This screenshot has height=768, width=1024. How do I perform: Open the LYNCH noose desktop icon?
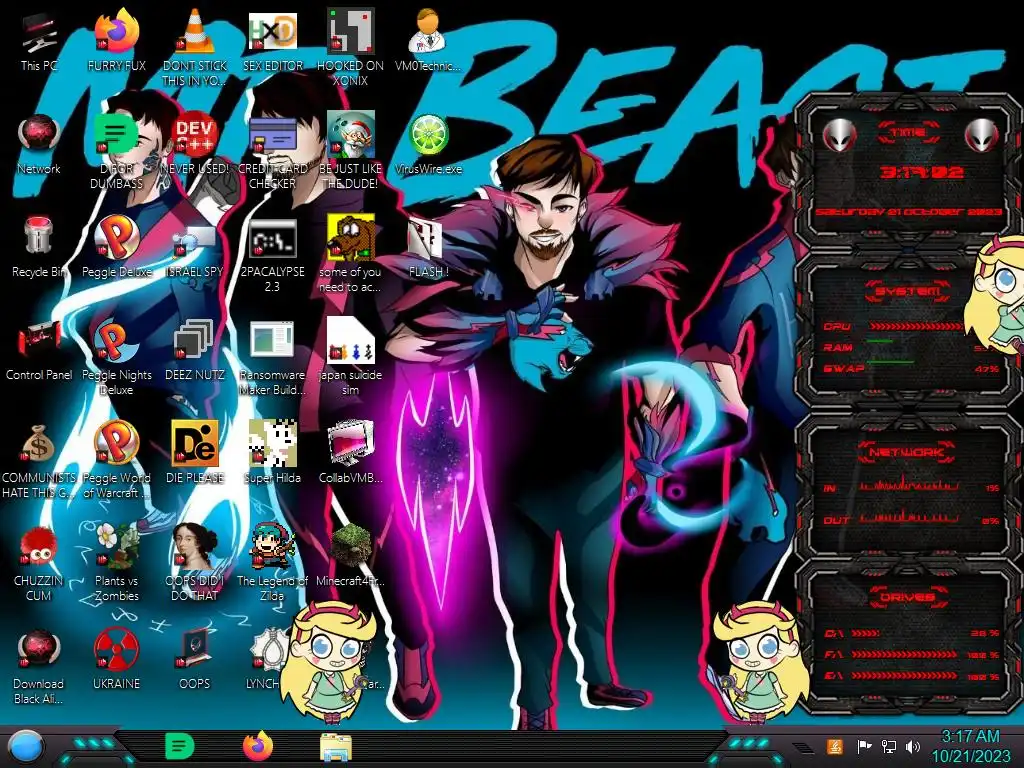click(x=268, y=650)
